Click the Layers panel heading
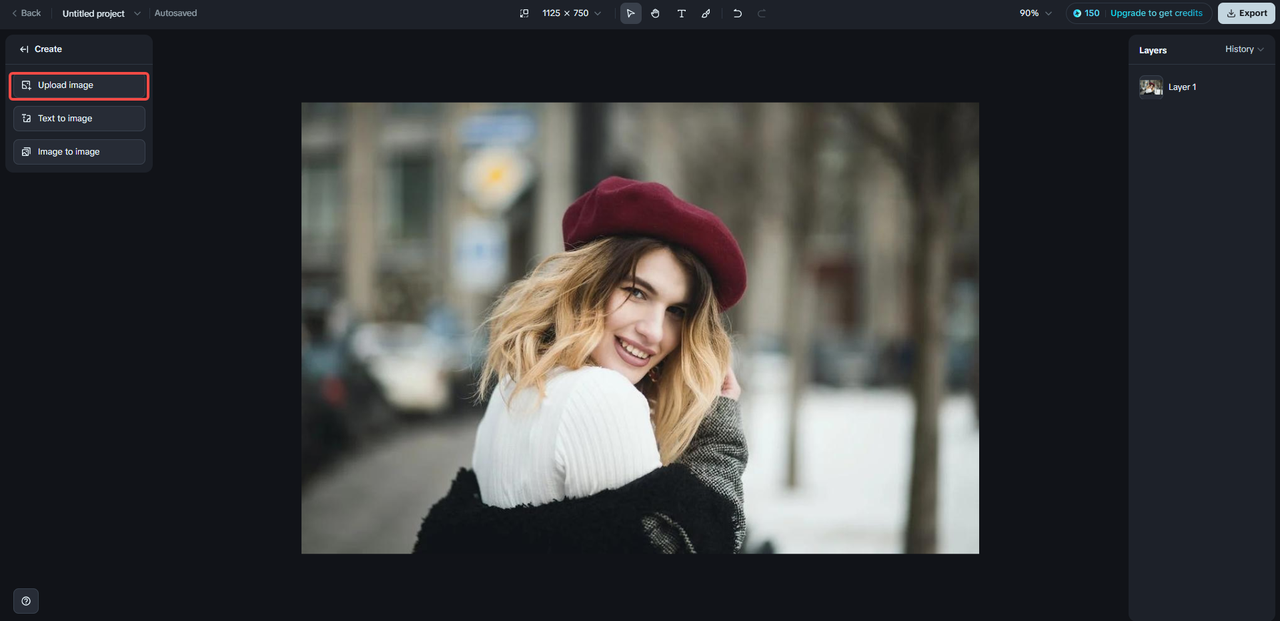The height and width of the screenshot is (621, 1280). tap(1153, 50)
